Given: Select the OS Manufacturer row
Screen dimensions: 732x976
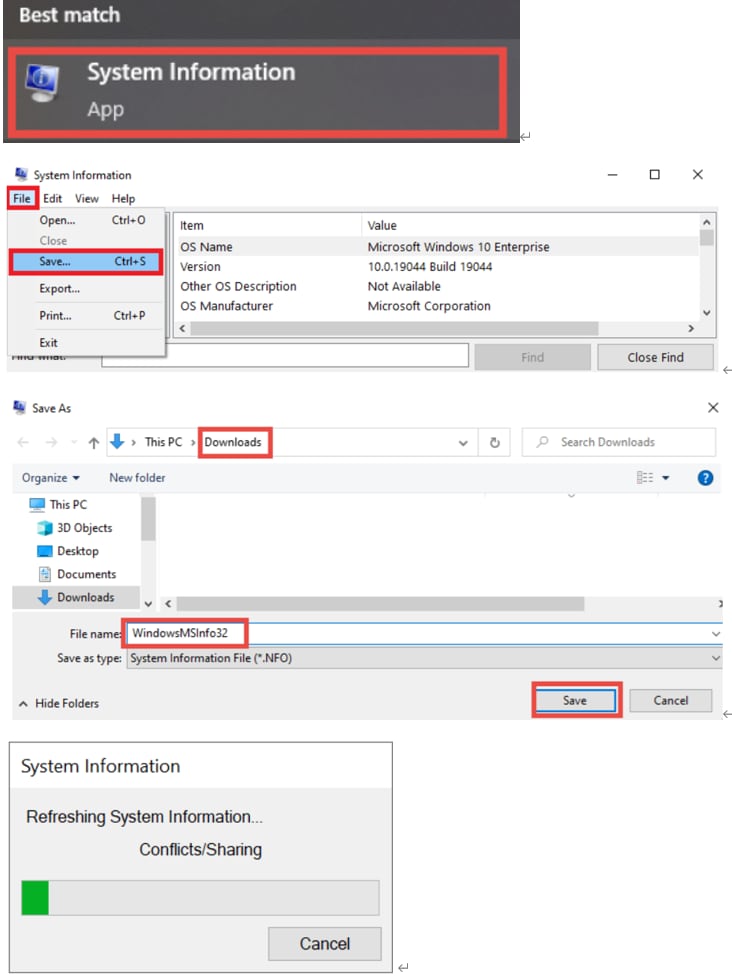Looking at the screenshot, I should pyautogui.click(x=439, y=306).
